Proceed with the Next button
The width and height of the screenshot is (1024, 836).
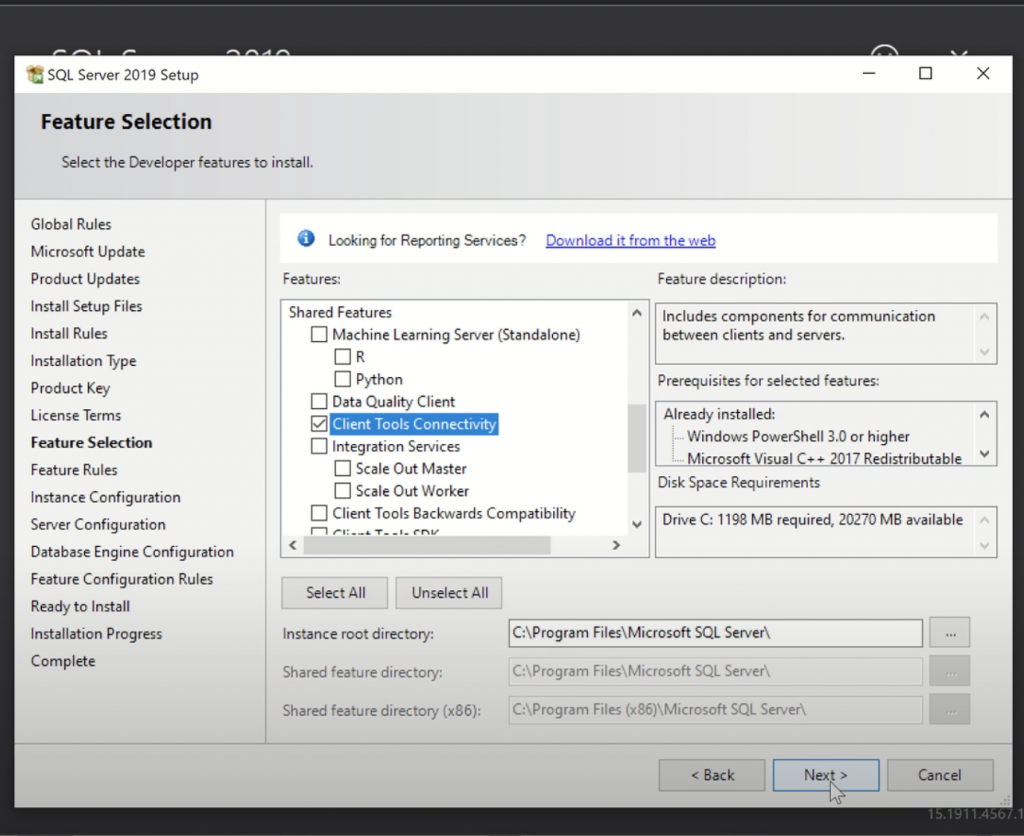click(825, 775)
